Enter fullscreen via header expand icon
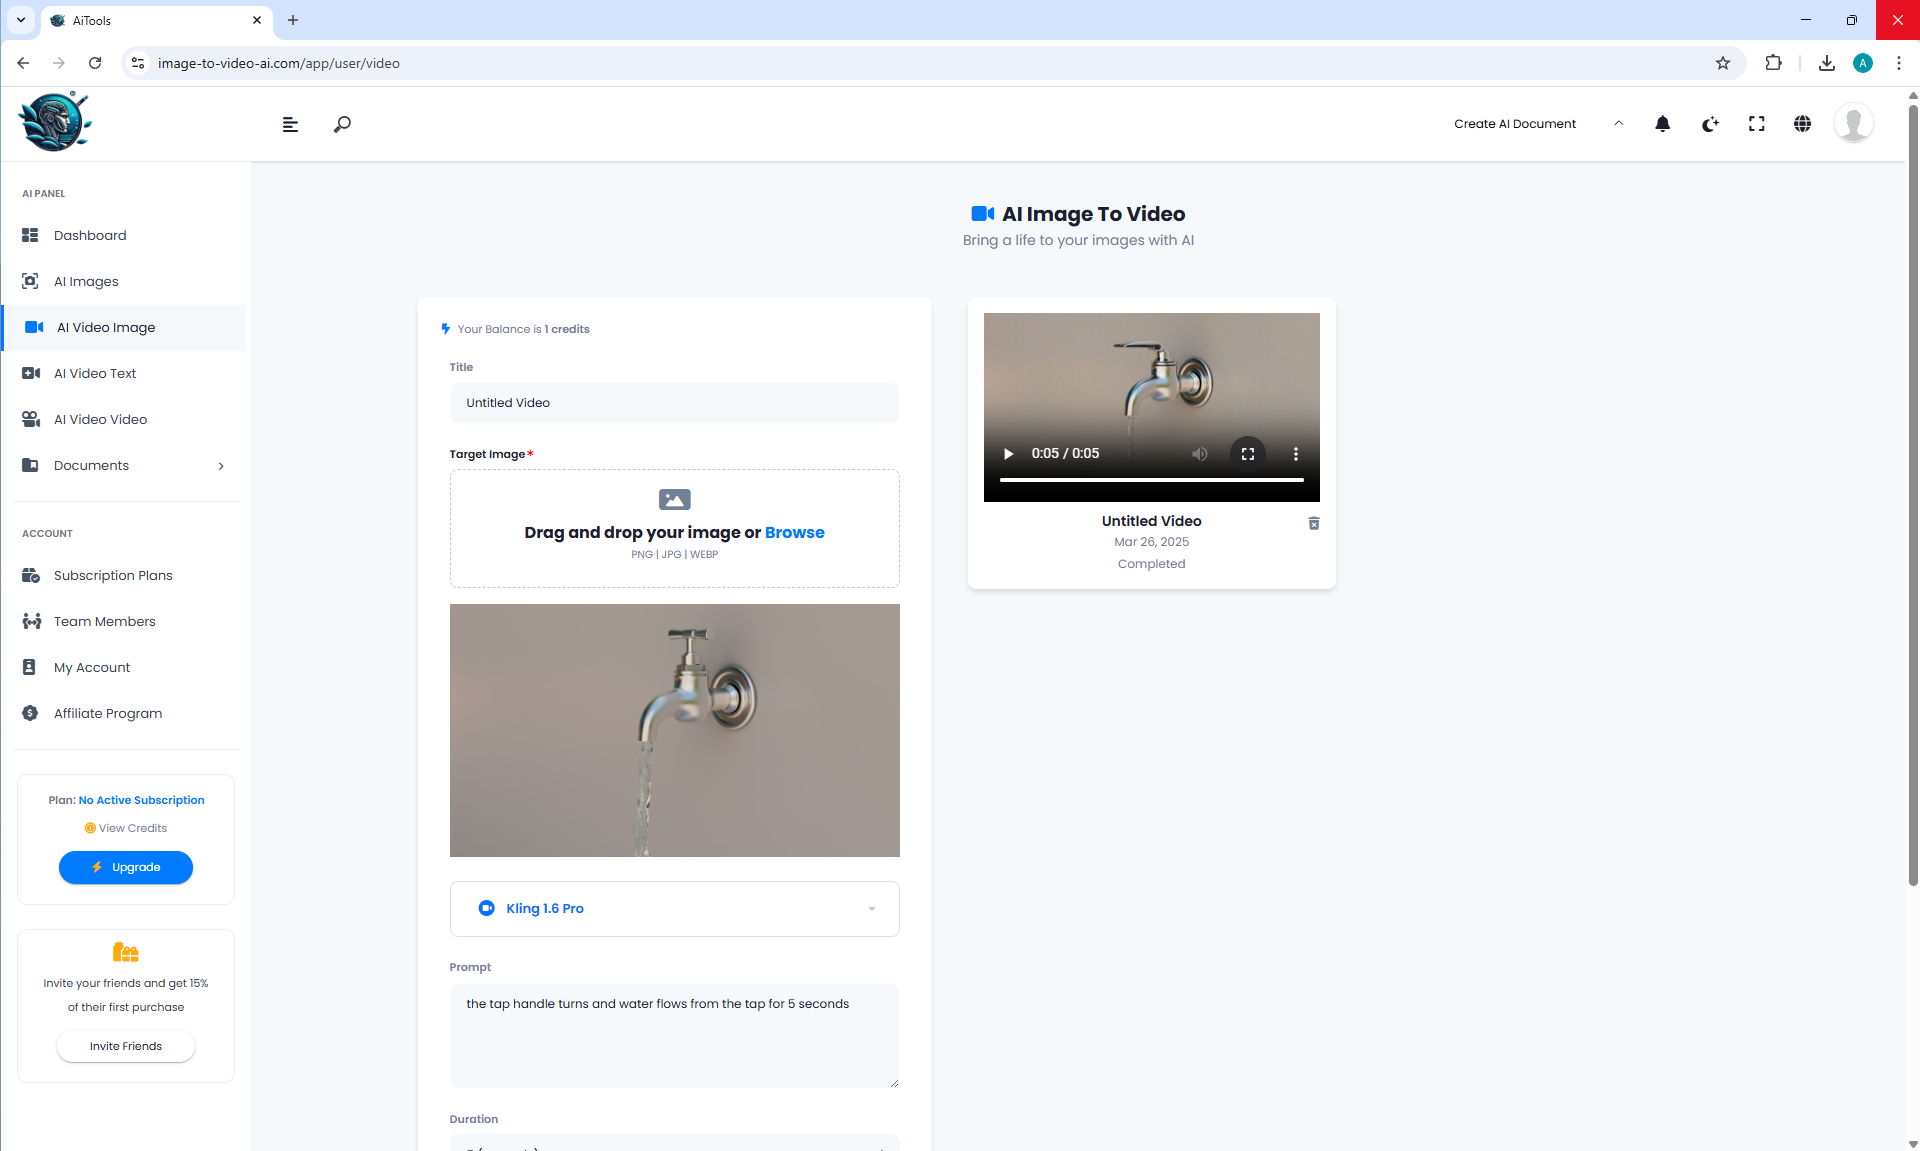Viewport: 1920px width, 1151px height. (x=1756, y=124)
